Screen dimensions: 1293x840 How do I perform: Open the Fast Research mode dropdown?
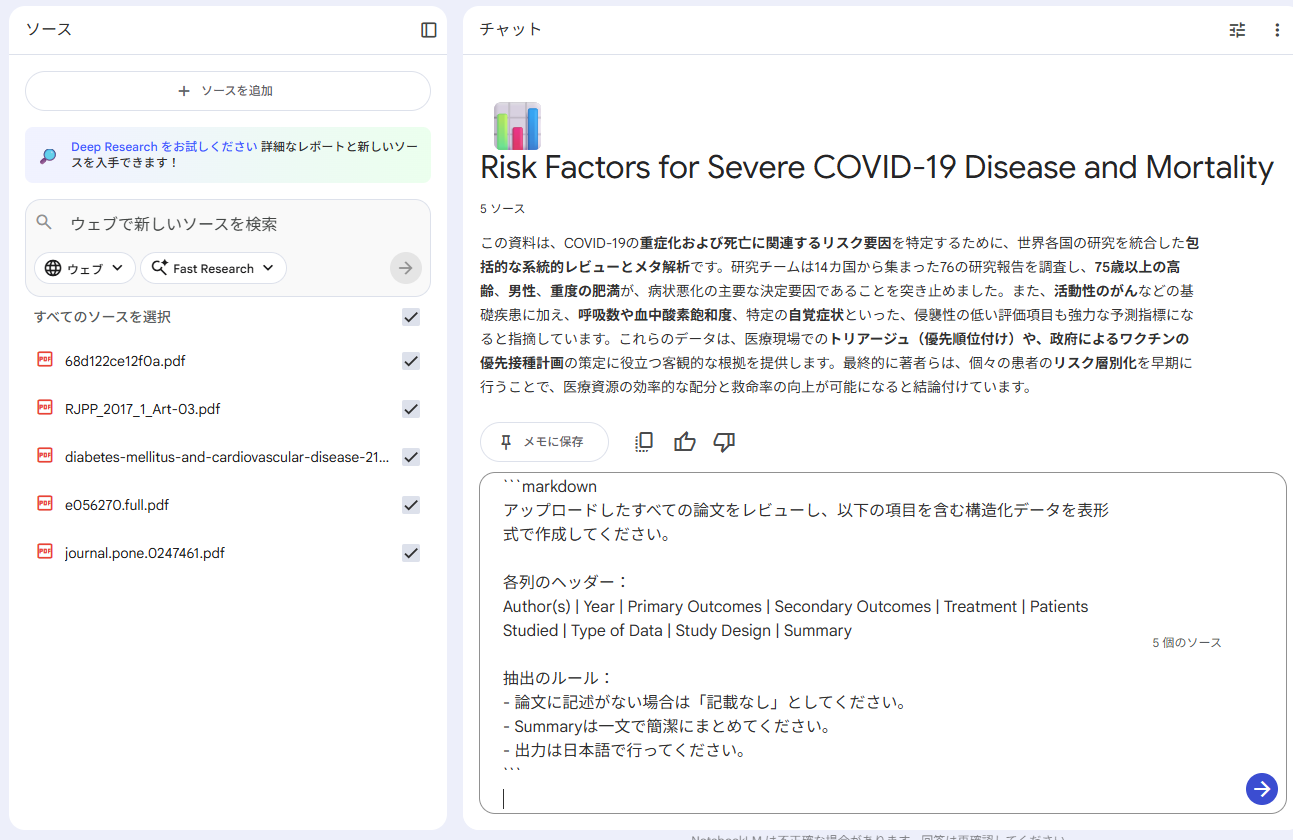(x=213, y=268)
